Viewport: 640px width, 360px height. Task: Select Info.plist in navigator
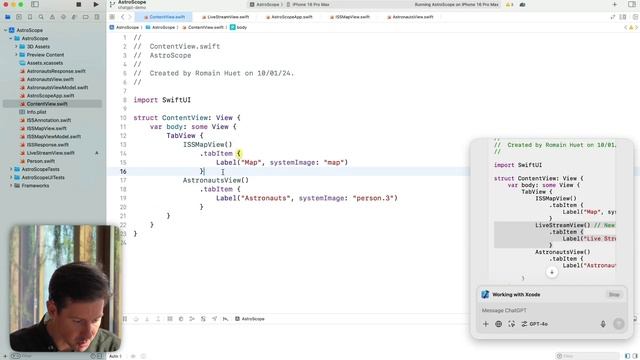[33, 112]
